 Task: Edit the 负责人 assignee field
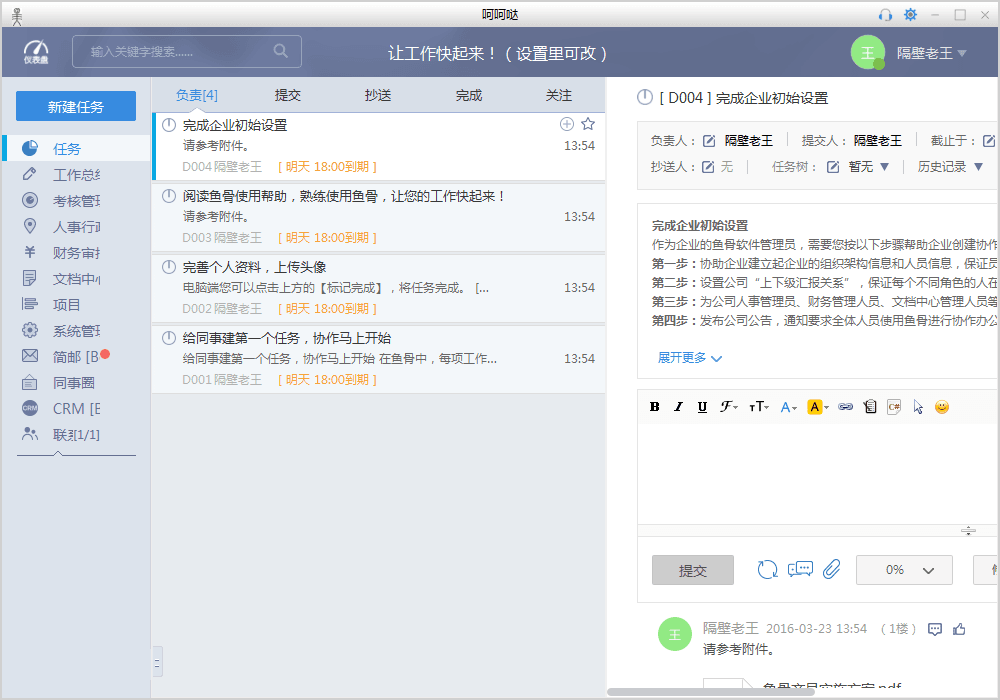(x=709, y=141)
